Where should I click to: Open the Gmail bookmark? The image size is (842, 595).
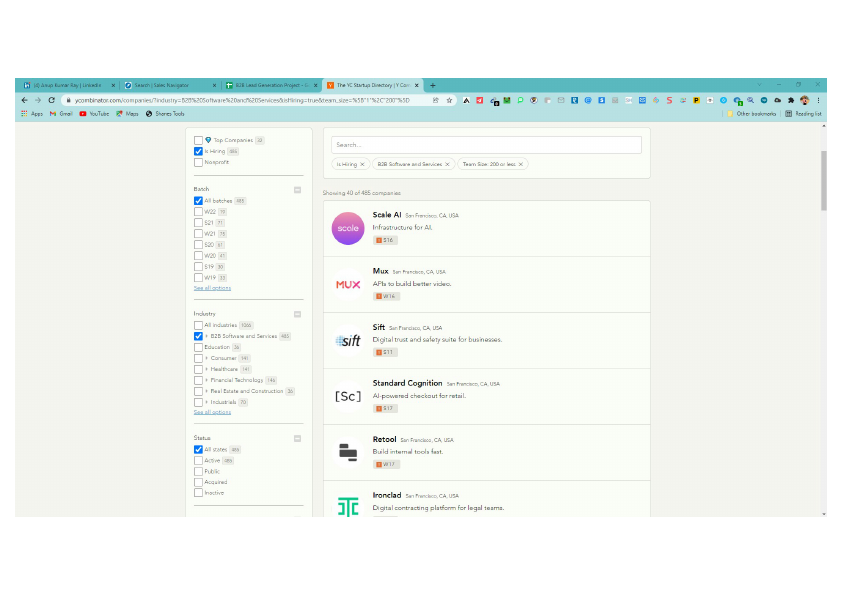[x=61, y=114]
